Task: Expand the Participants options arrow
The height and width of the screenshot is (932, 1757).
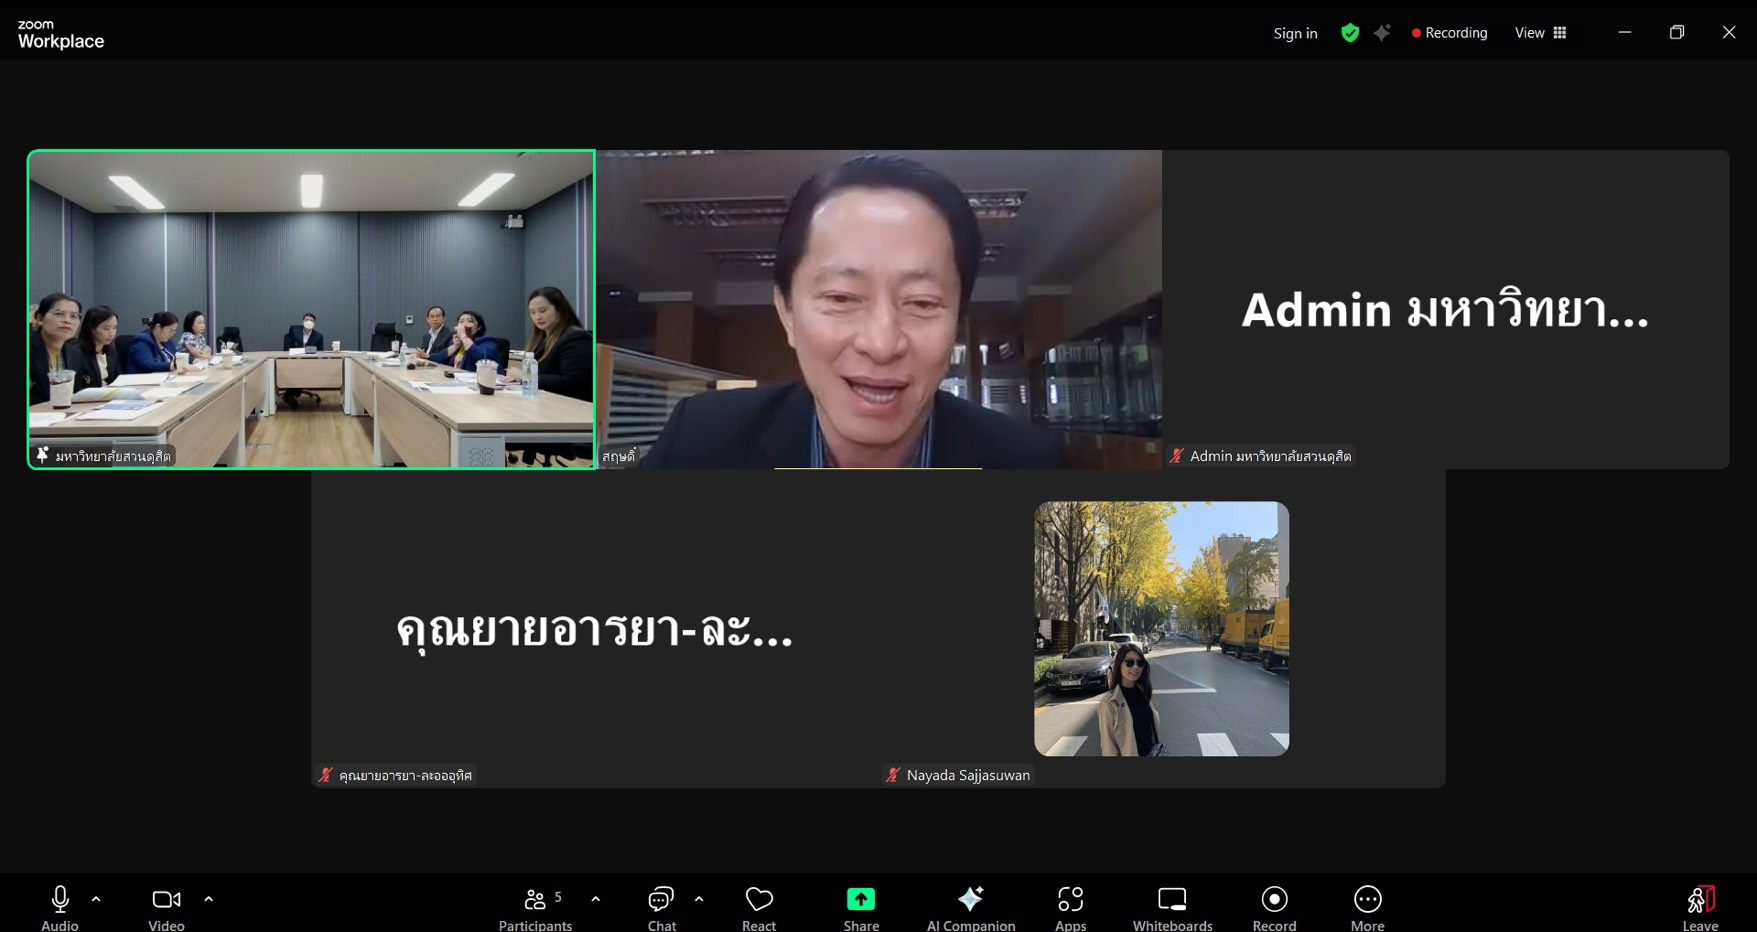Action: (x=596, y=899)
